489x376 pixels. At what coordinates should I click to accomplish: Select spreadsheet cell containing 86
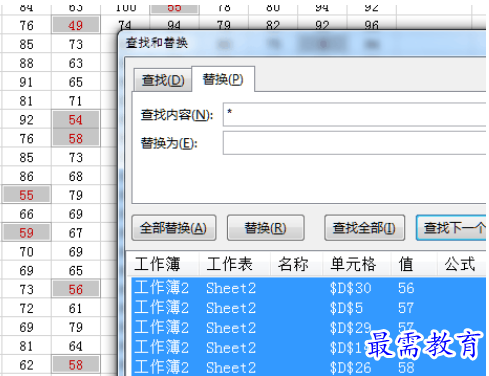(x=26, y=176)
